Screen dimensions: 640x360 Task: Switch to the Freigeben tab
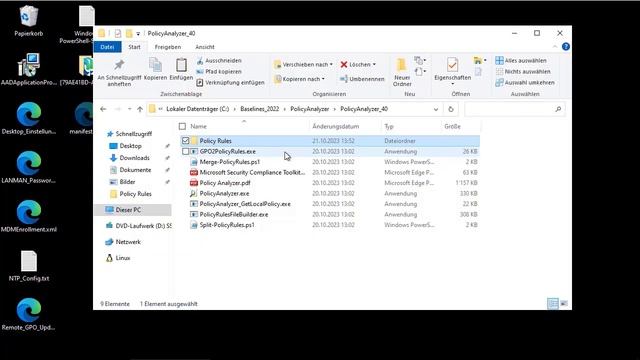click(x=168, y=47)
